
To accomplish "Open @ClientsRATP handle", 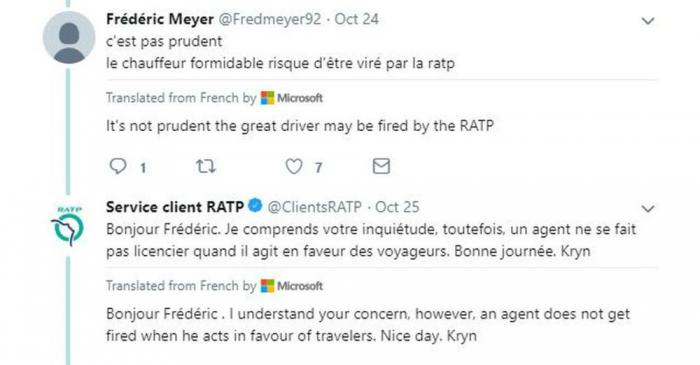I will (x=314, y=207).
